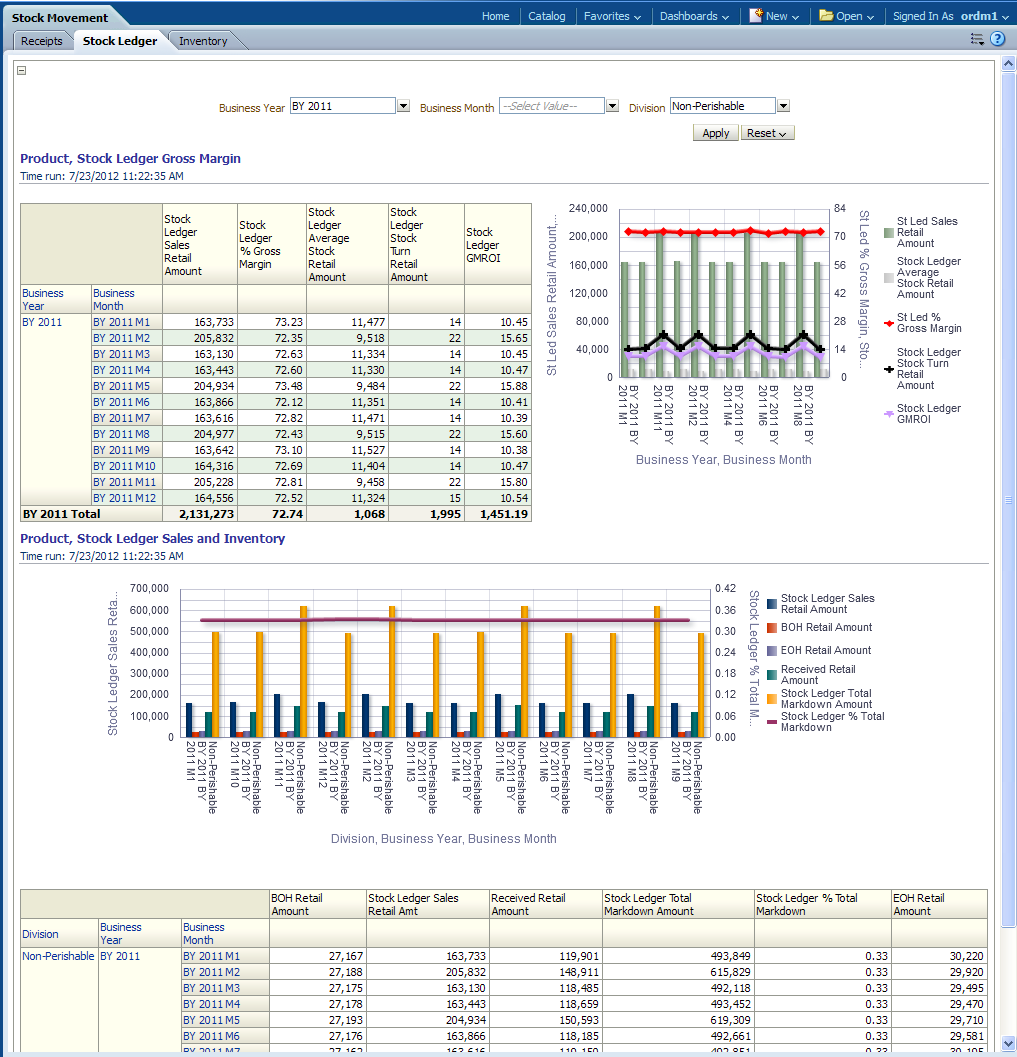
Task: Open the Reset options dropdown
Action: tap(767, 133)
